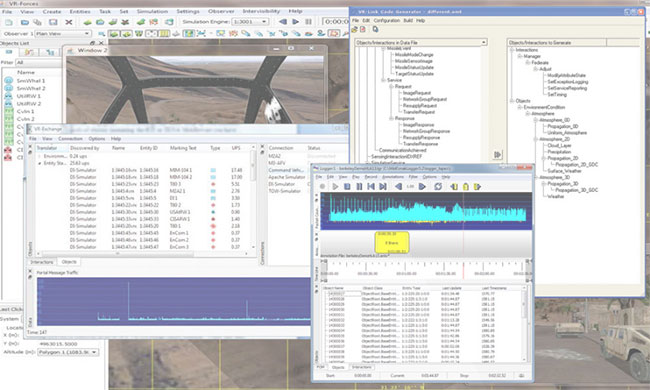Click the Filter field showing All
Viewport: 650px width, 390px height.
pos(38,62)
